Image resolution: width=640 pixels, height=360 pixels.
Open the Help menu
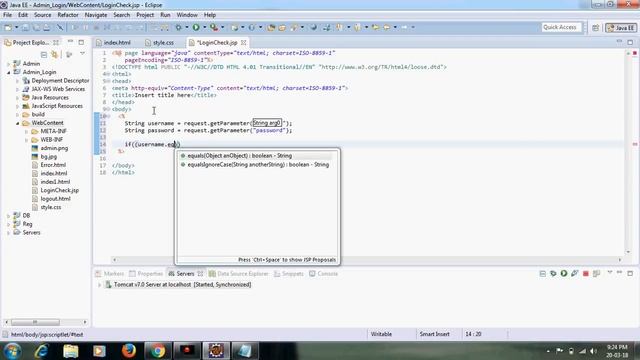[210, 15]
